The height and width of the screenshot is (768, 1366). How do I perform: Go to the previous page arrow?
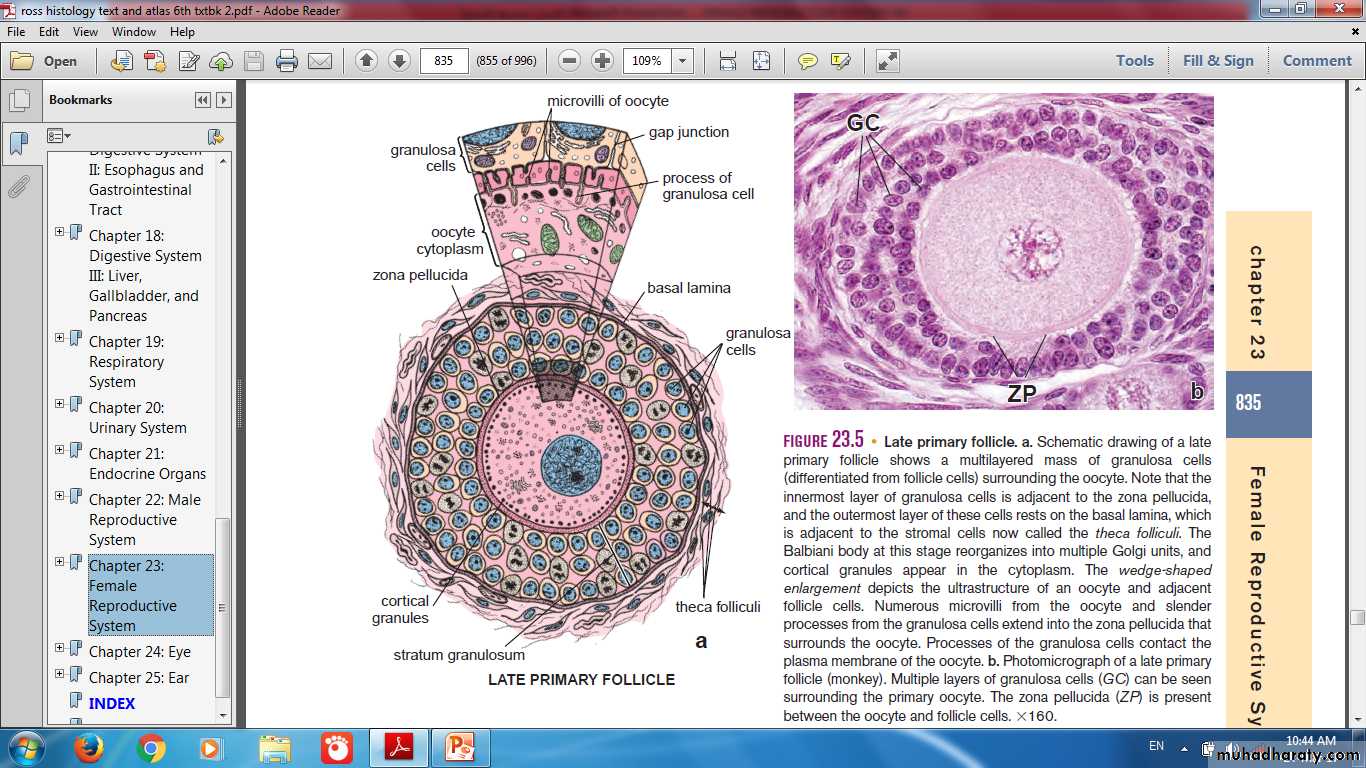pos(366,61)
